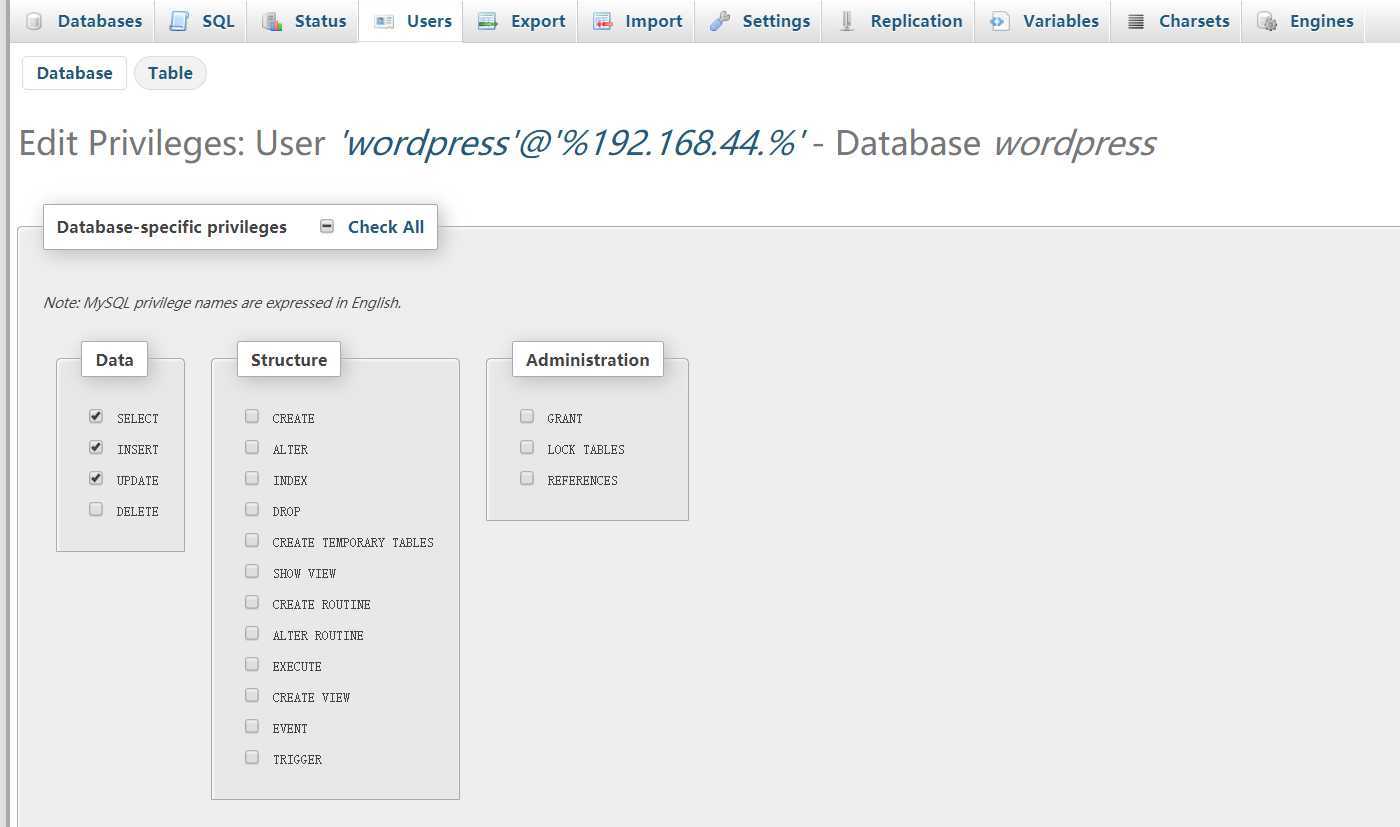Click the Administration group heading
The width and height of the screenshot is (1400, 827).
[x=588, y=360]
